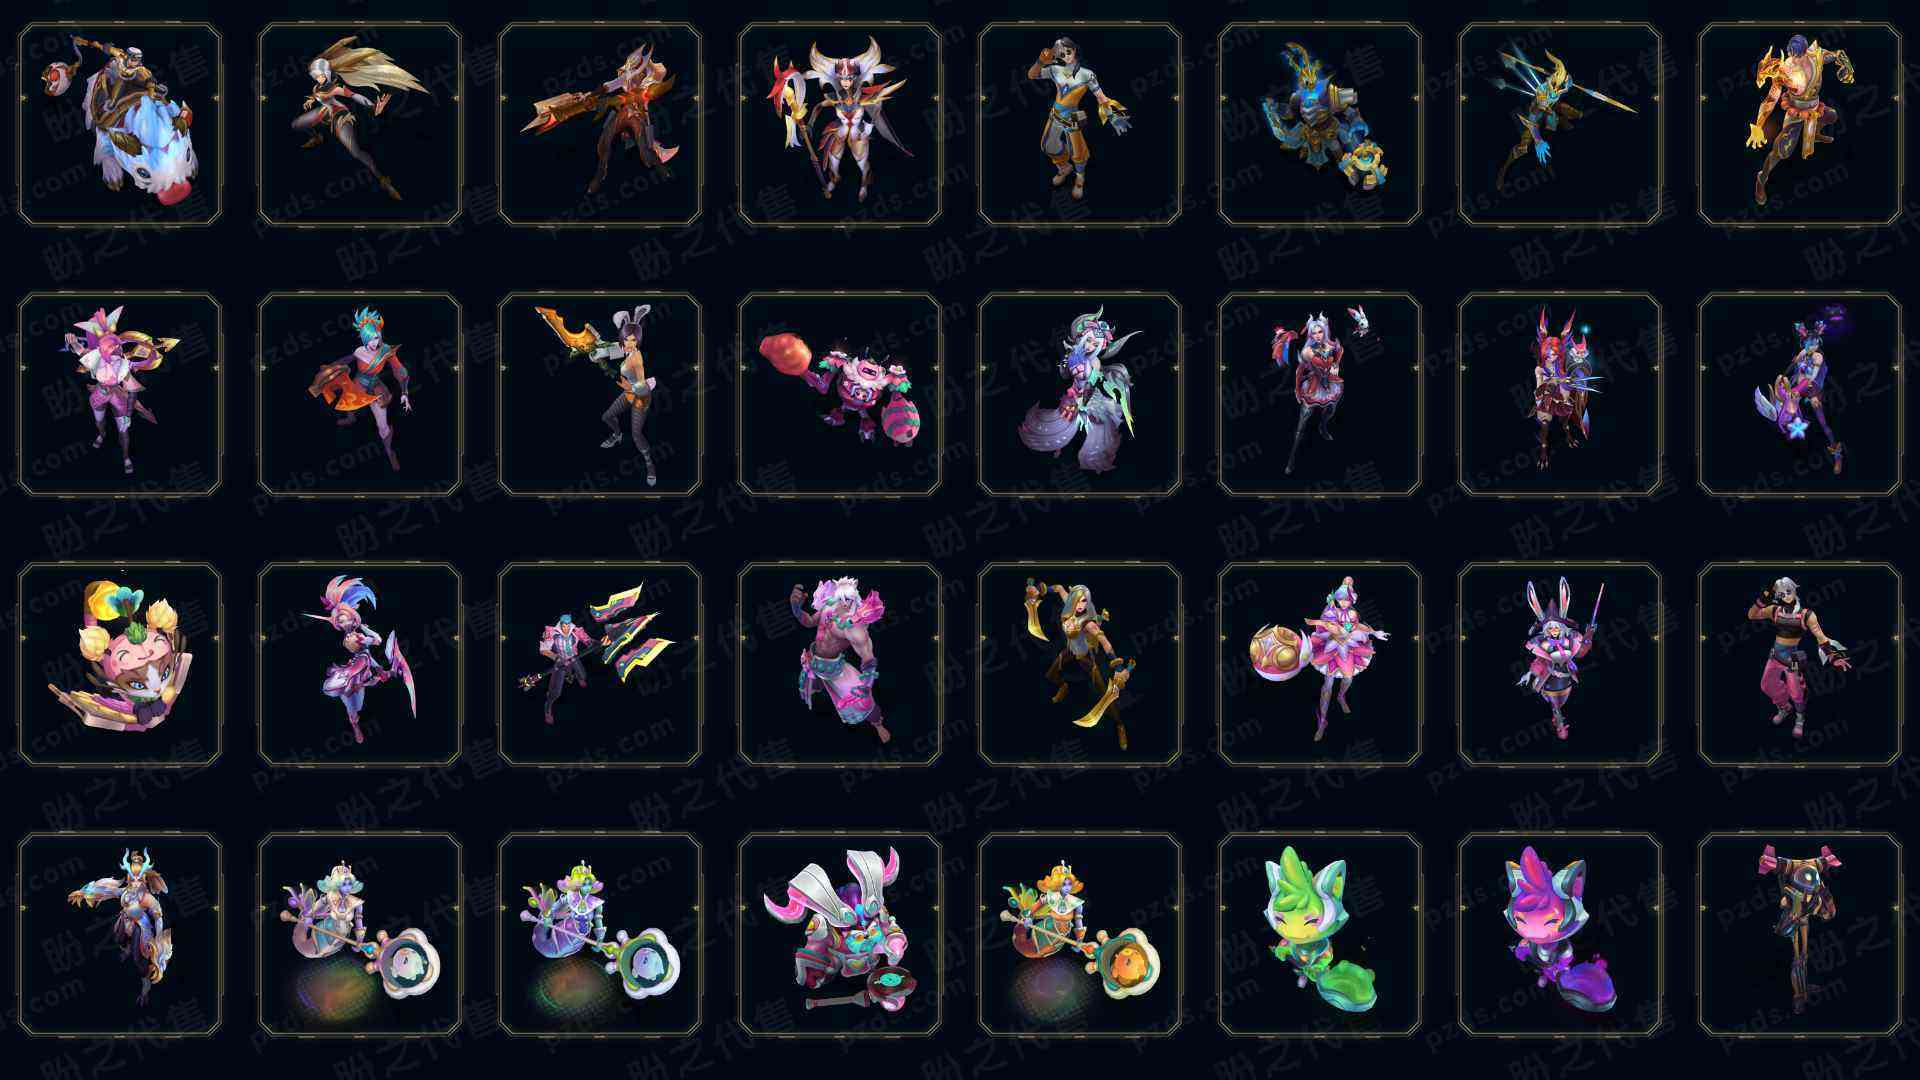The width and height of the screenshot is (1920, 1080).
Task: Pick the dark scarecrow figure with pink bows
Action: pos(1800,934)
